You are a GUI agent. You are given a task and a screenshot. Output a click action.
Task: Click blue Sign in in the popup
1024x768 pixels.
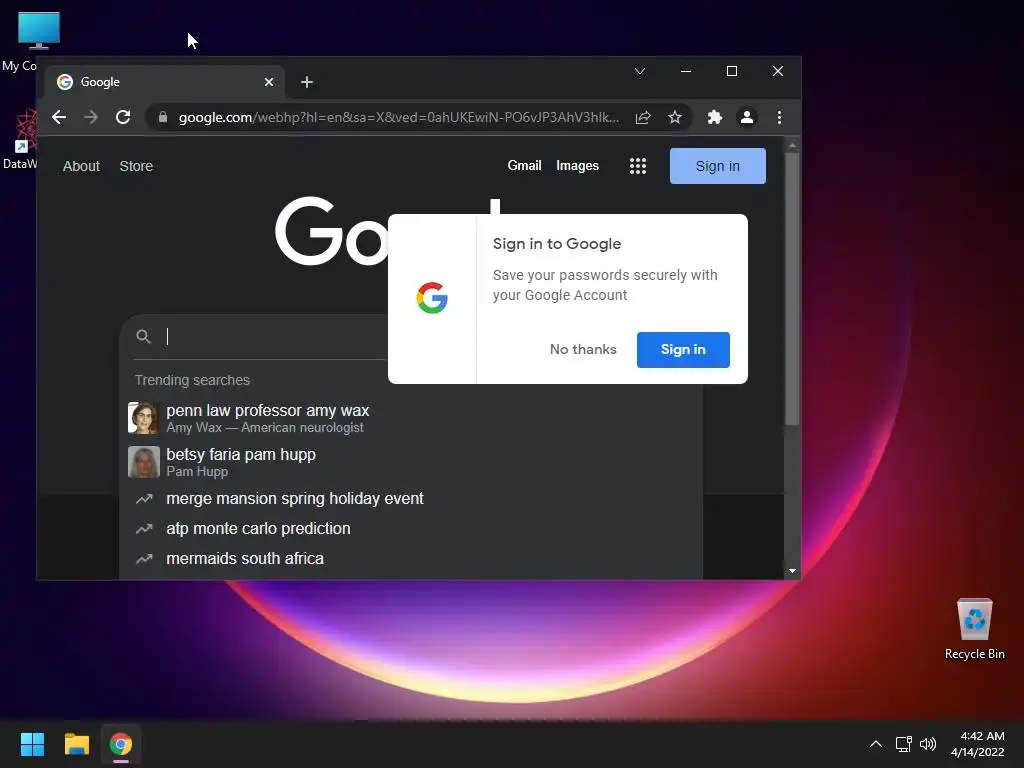click(x=683, y=349)
